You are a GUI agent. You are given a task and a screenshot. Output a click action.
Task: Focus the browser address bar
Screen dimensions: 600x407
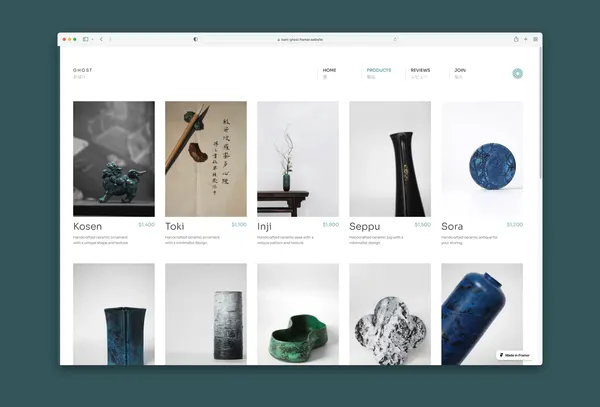tap(300, 39)
